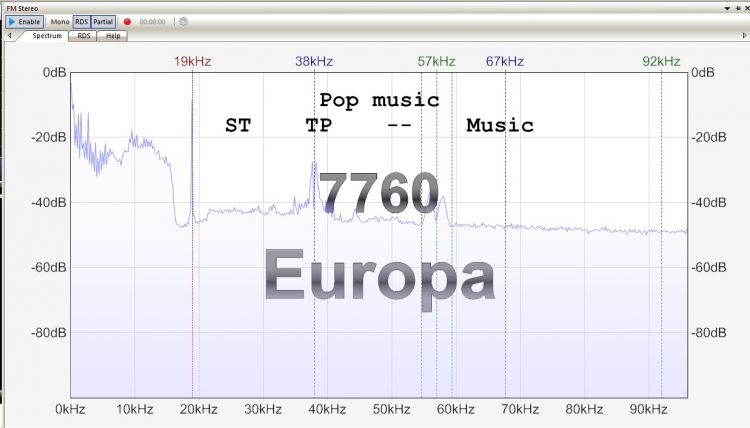Open settings with the gear icon
The height and width of the screenshot is (428, 750).
(183, 22)
